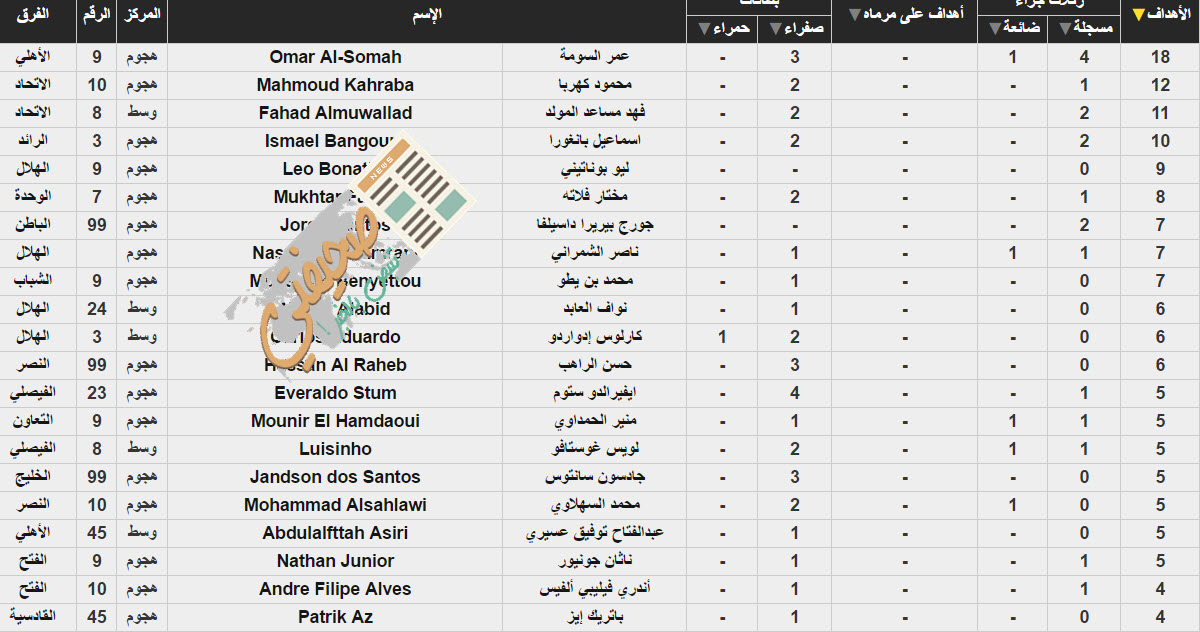Click the الرقم column header
Screen dimensions: 1200x632
97,15
